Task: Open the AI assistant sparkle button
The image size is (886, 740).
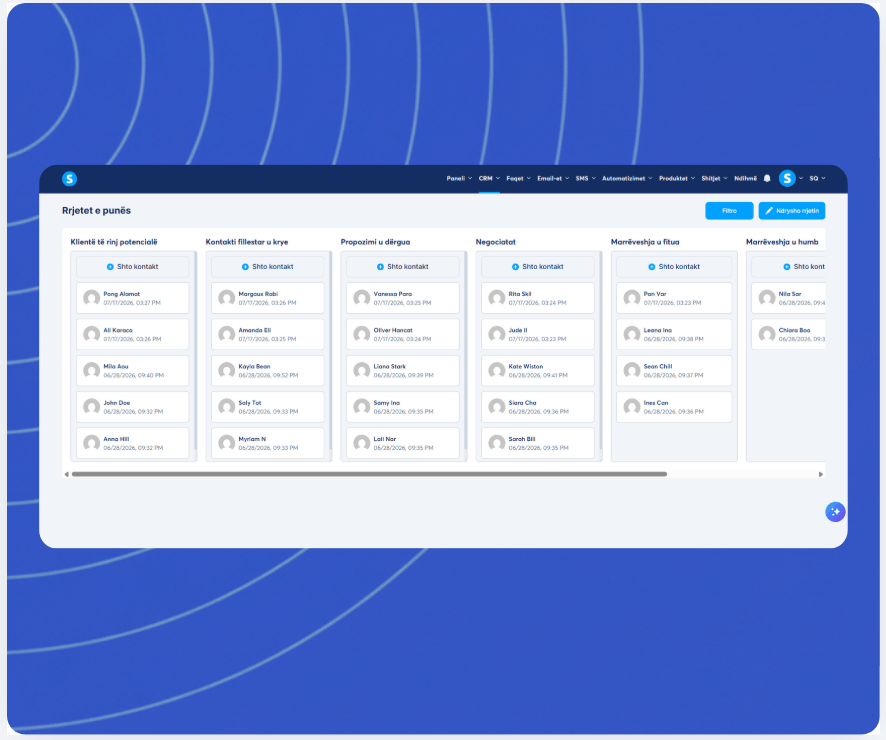Action: click(835, 512)
